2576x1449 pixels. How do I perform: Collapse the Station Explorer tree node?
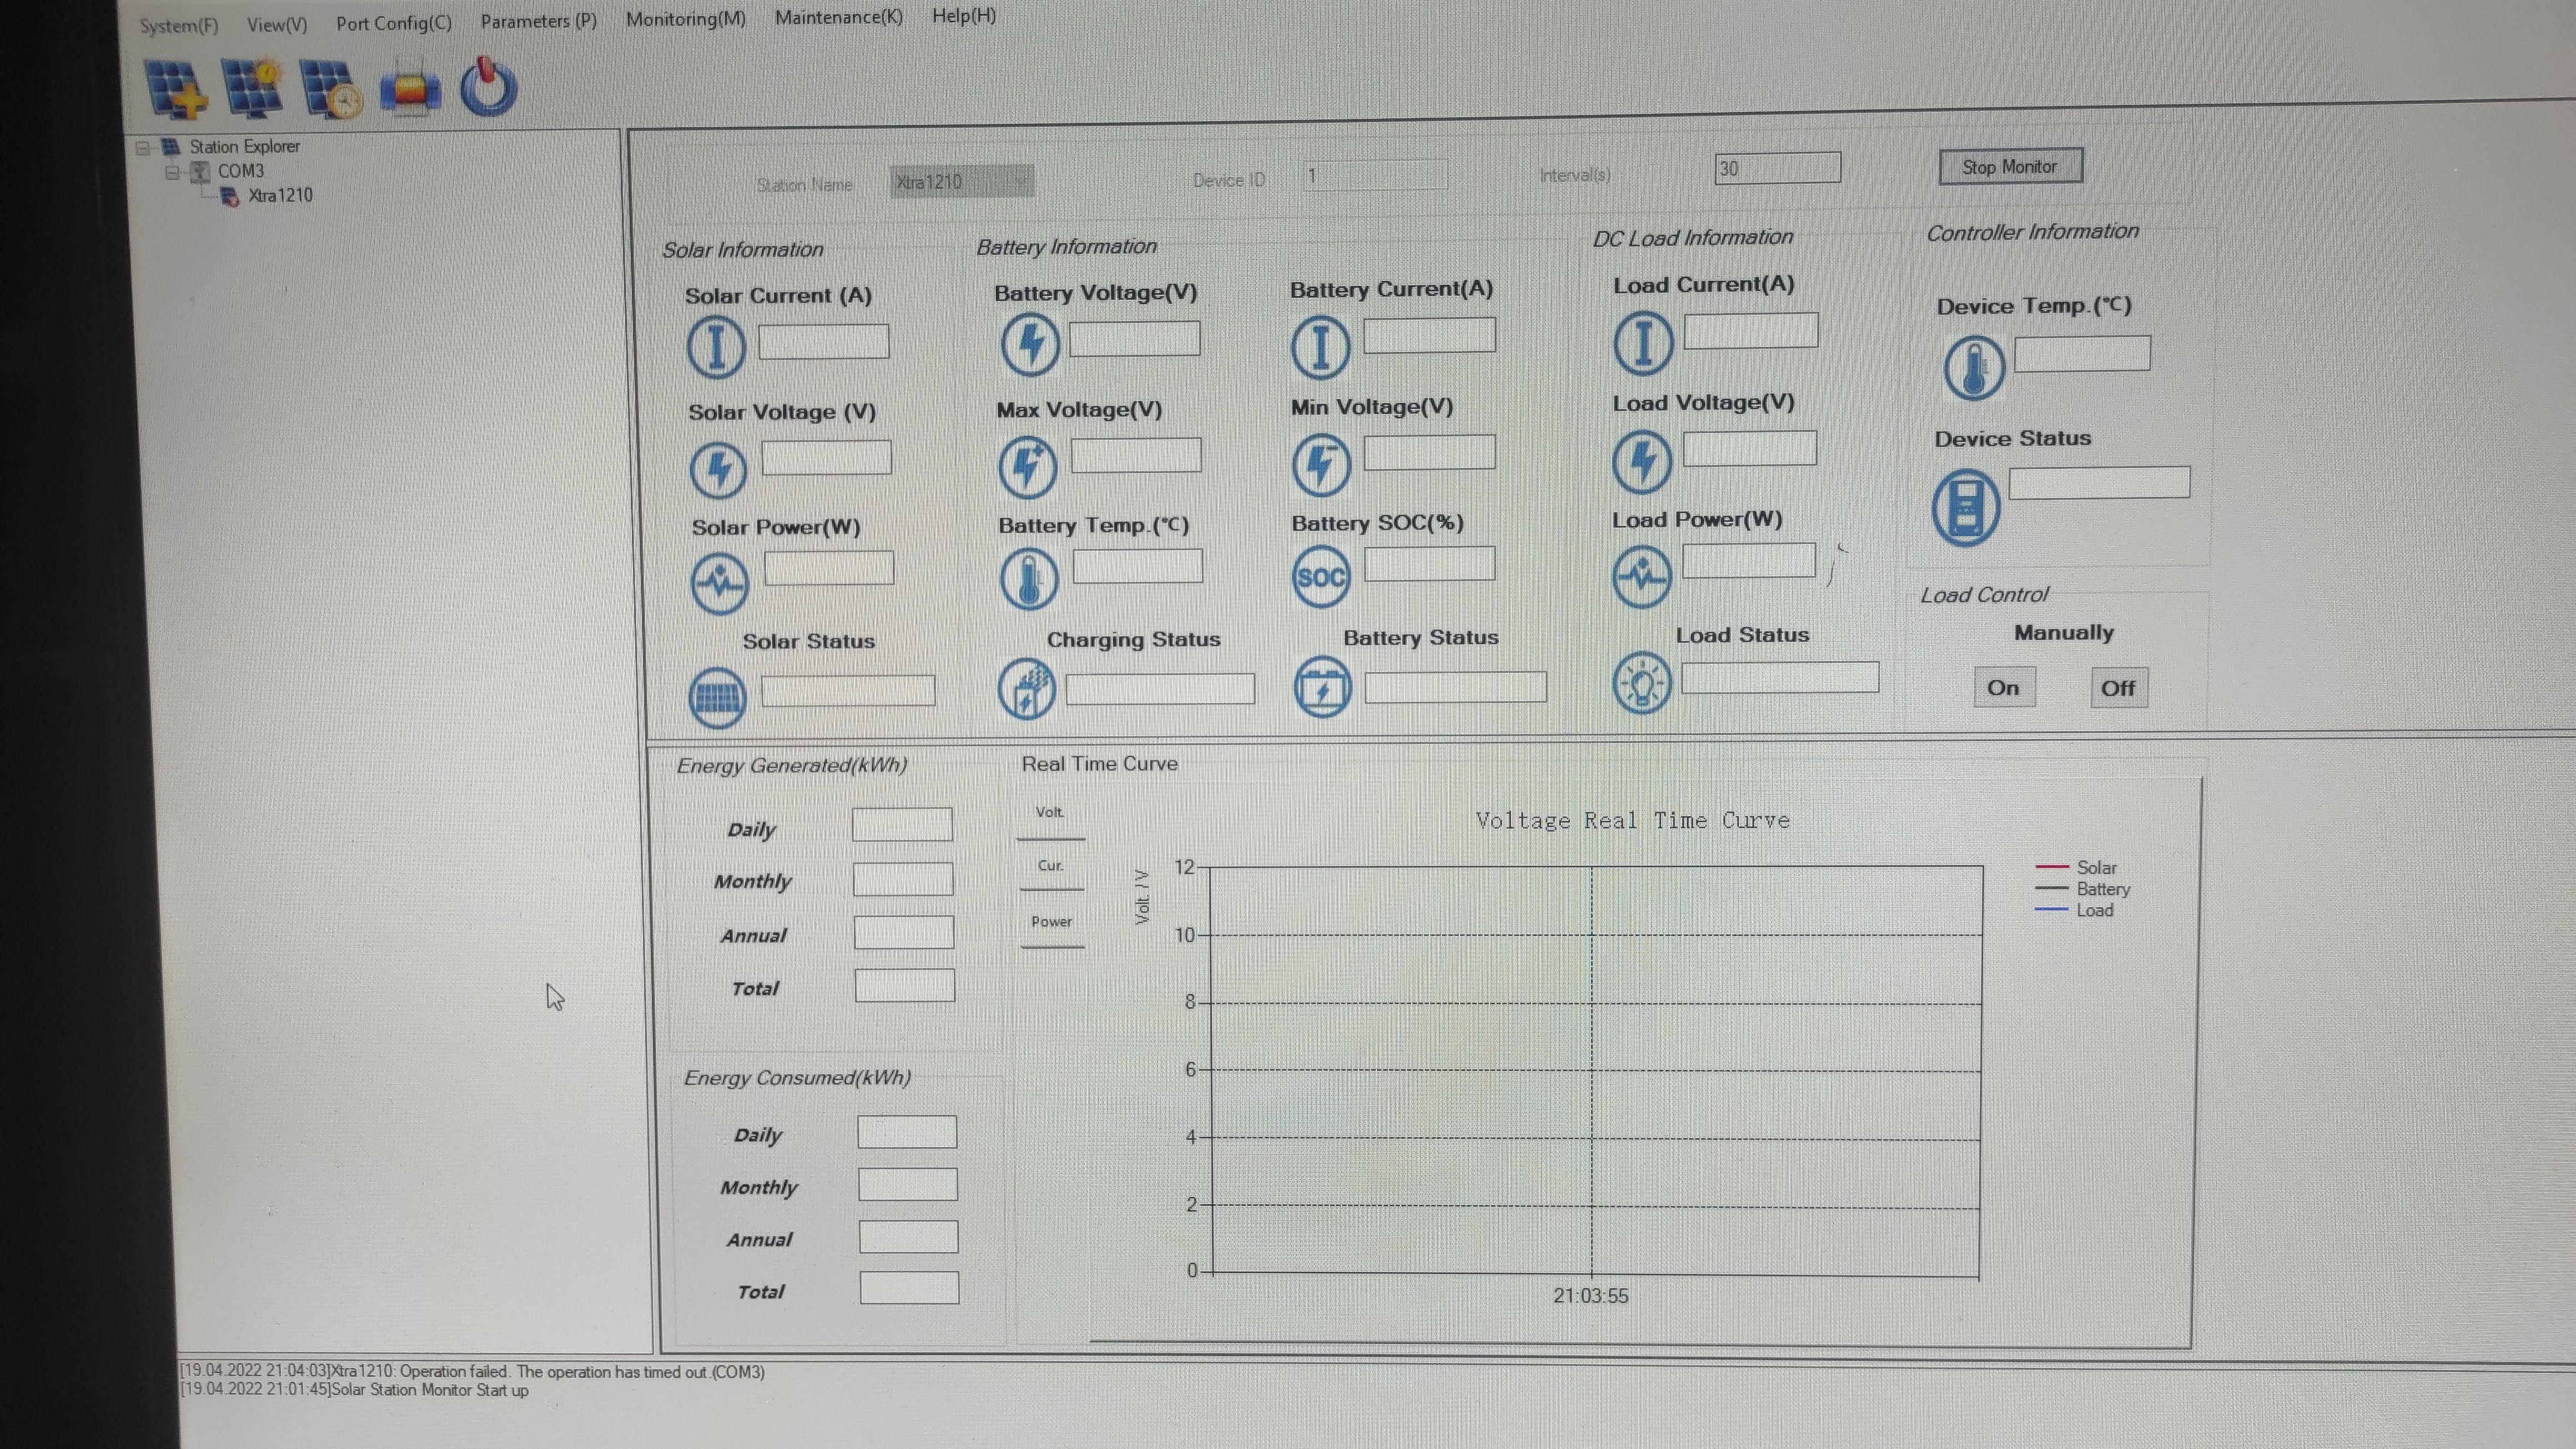point(143,148)
